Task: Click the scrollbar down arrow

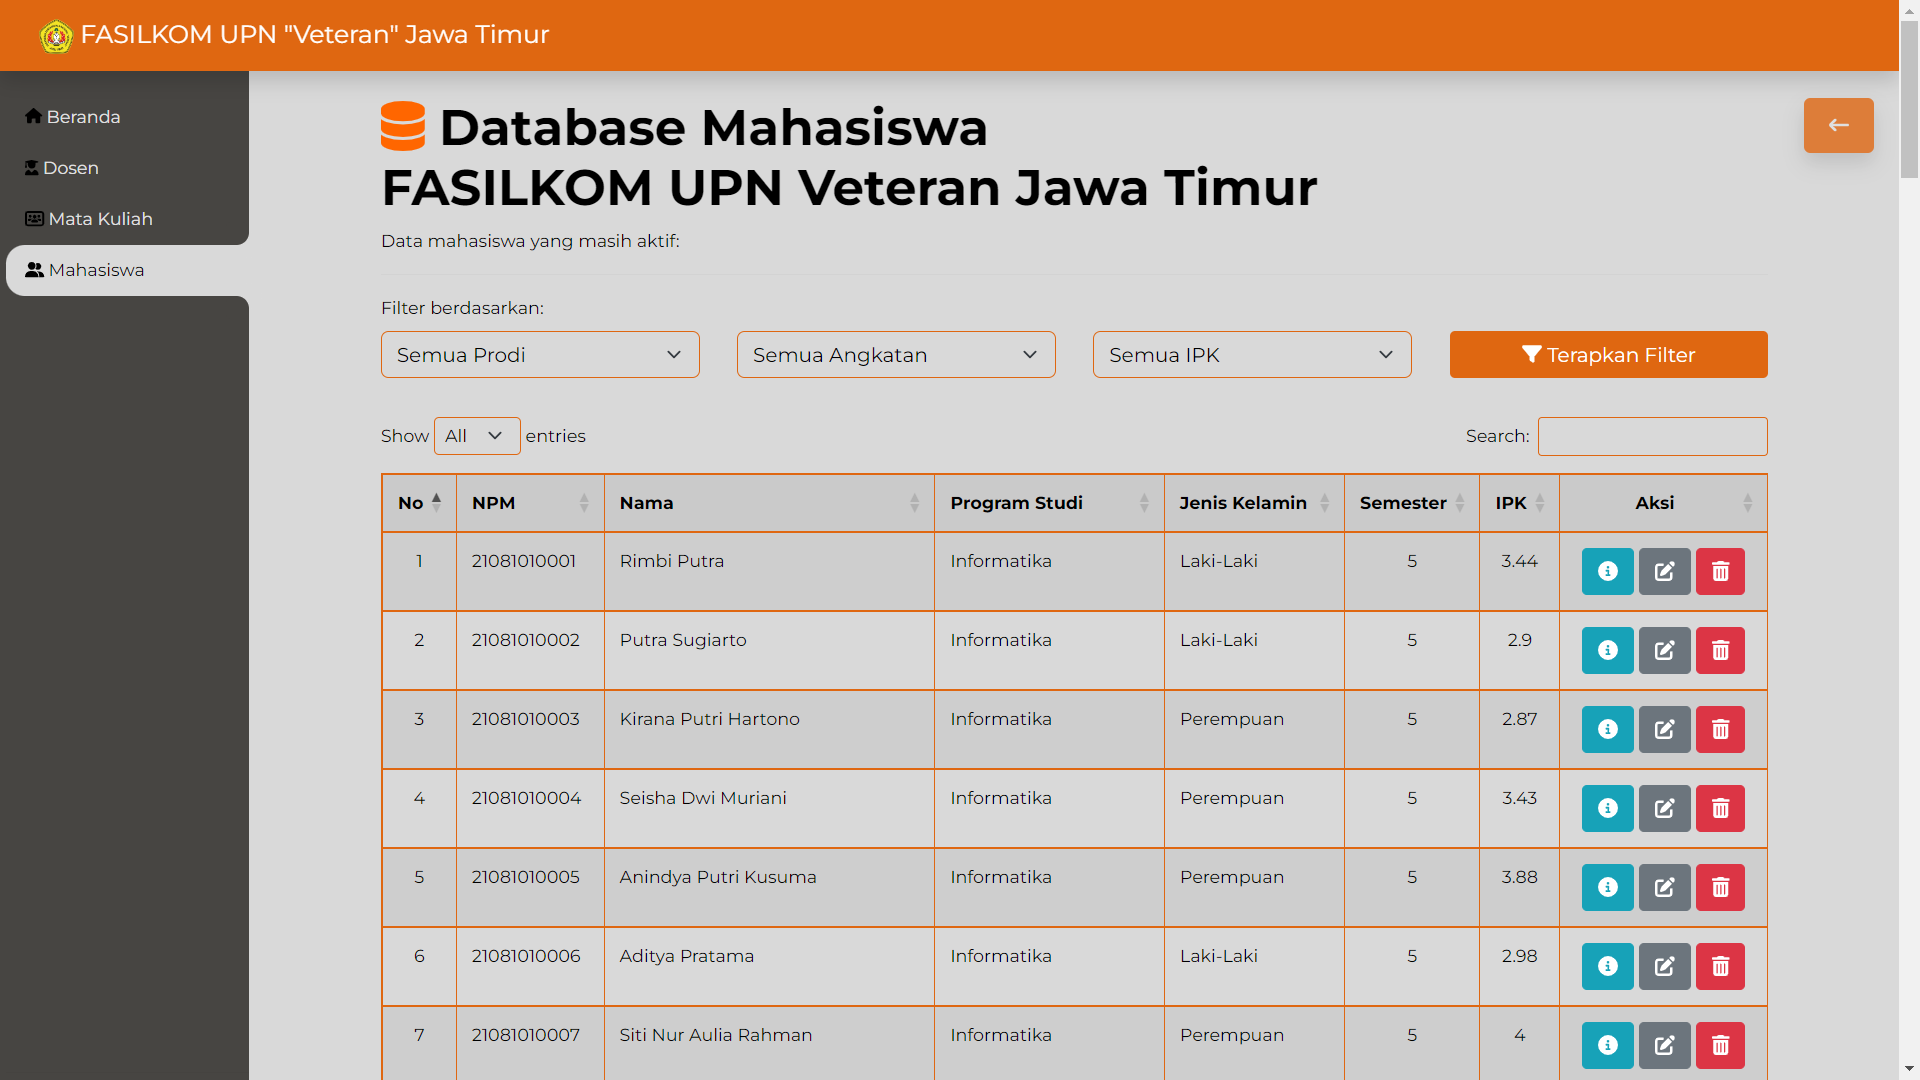Action: [1909, 1069]
